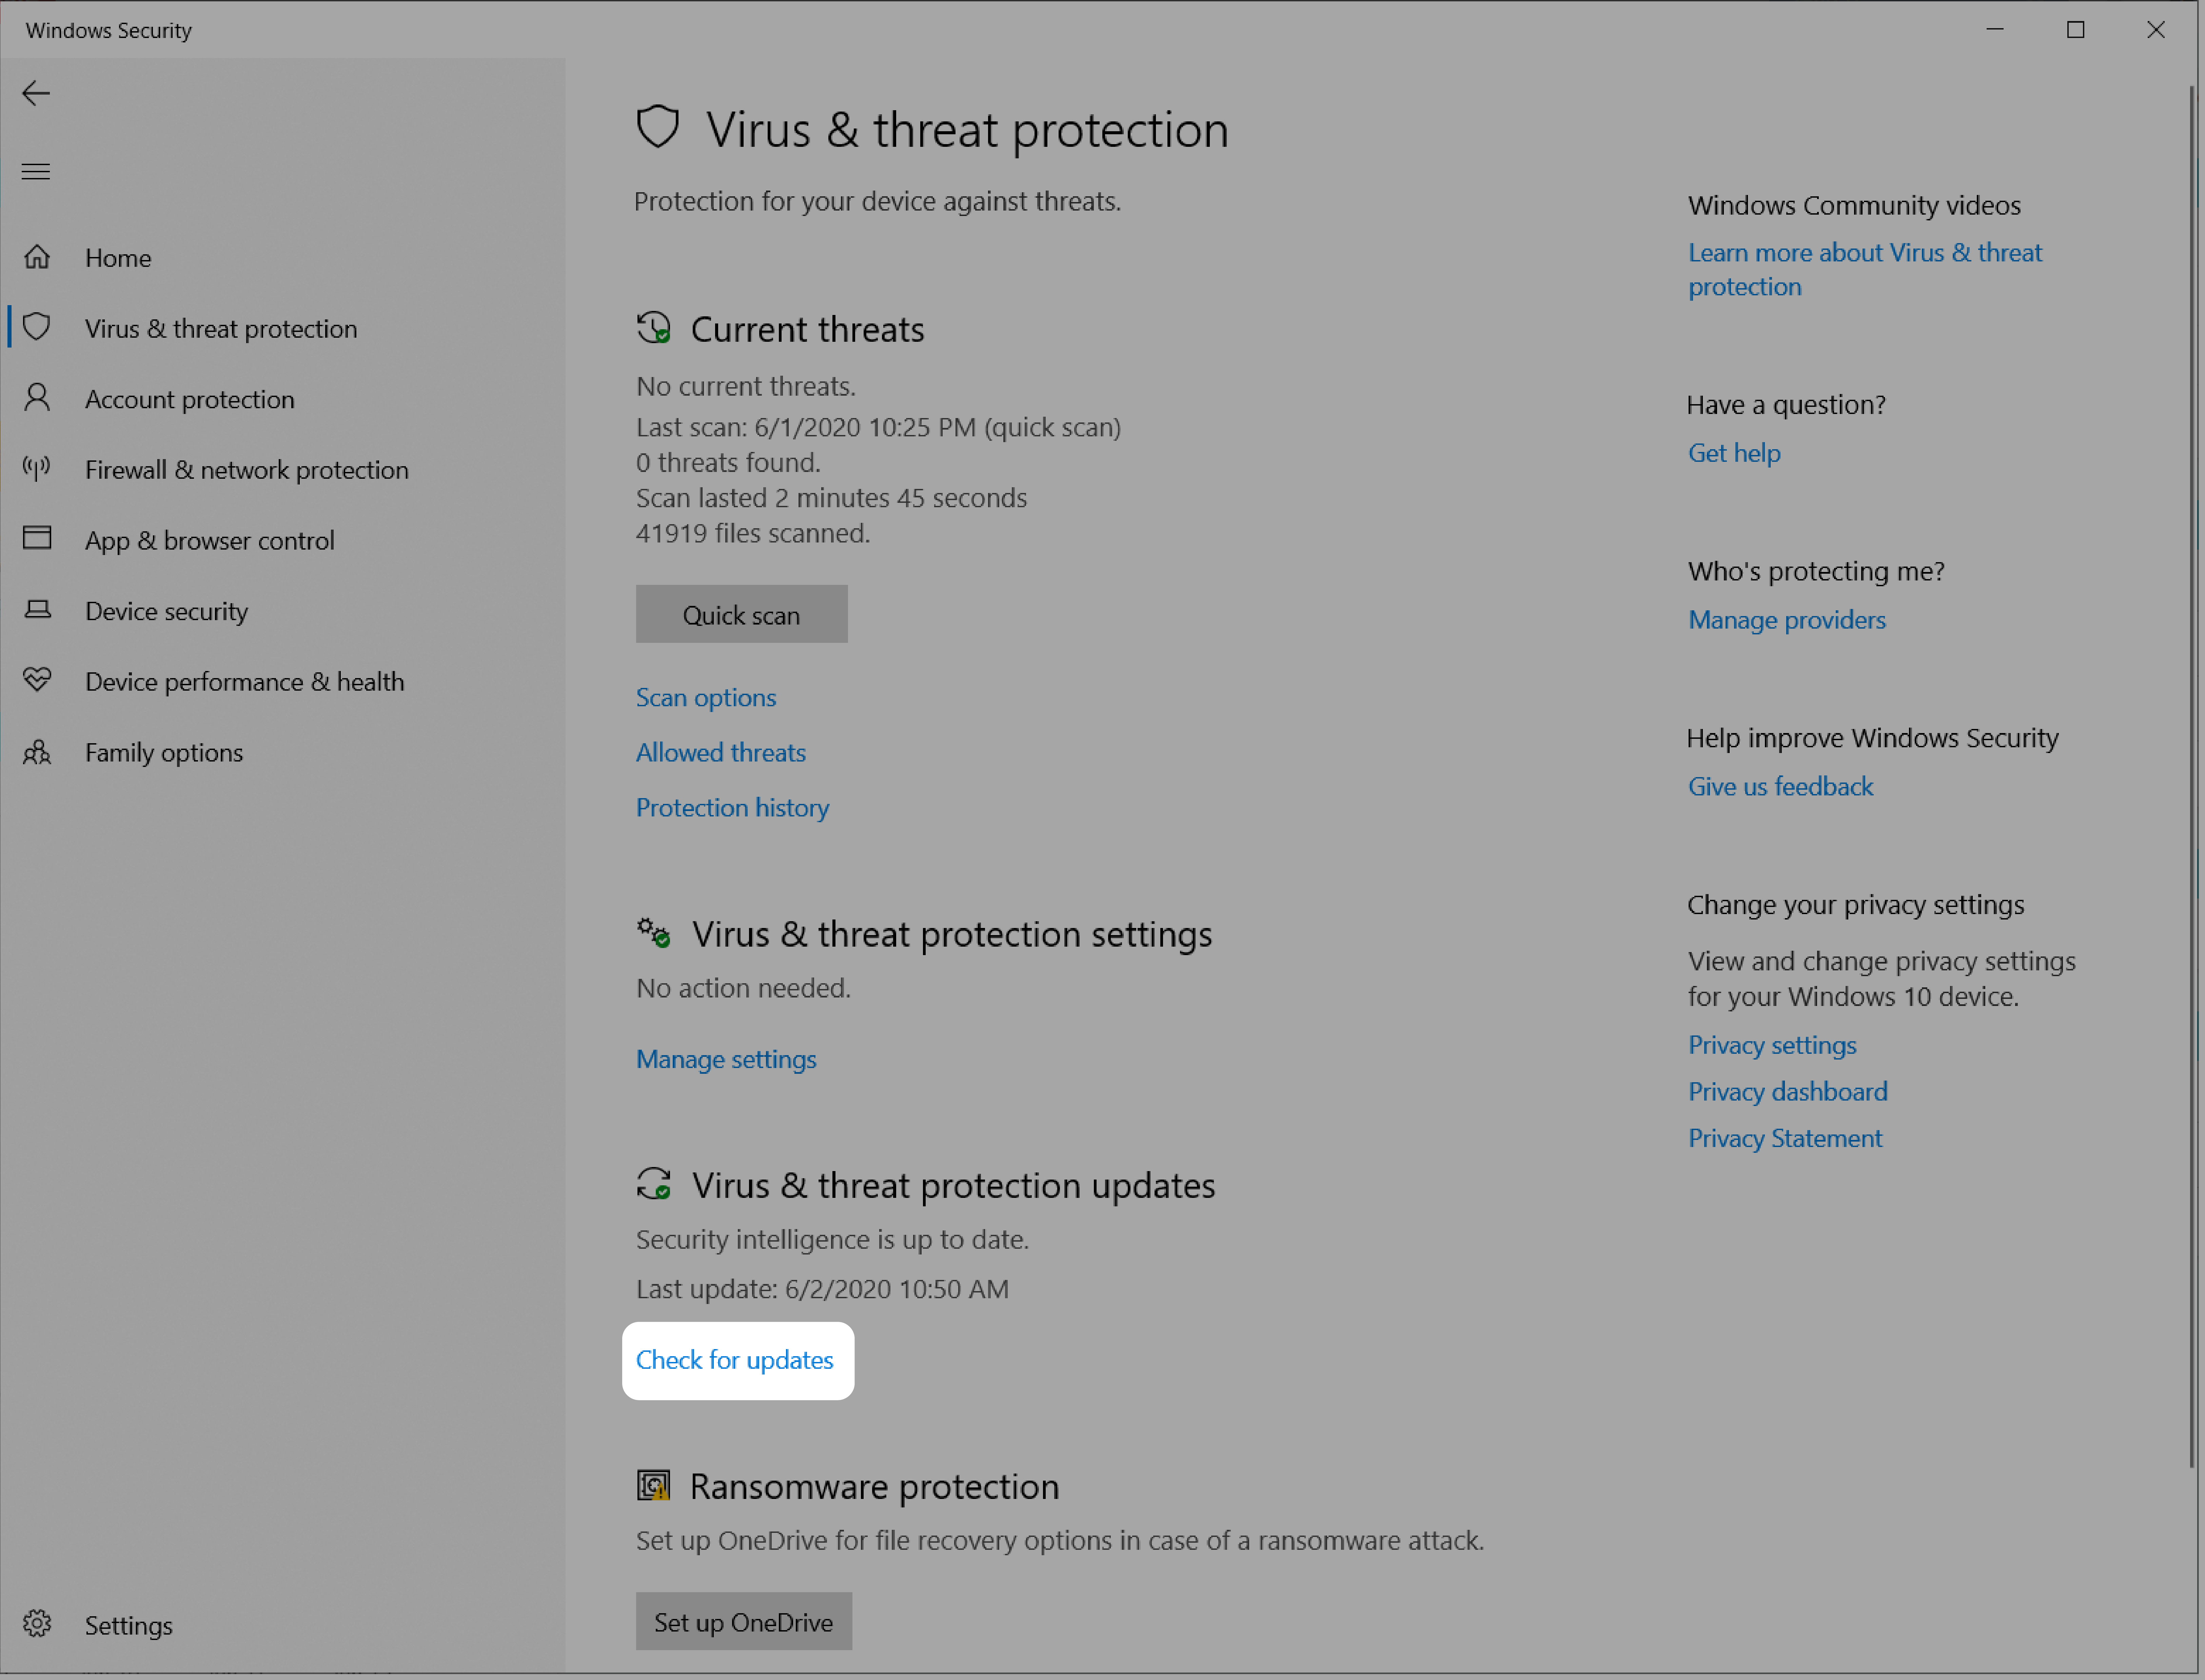Open Scan options for more scan types
The image size is (2205, 1680).
pos(704,695)
